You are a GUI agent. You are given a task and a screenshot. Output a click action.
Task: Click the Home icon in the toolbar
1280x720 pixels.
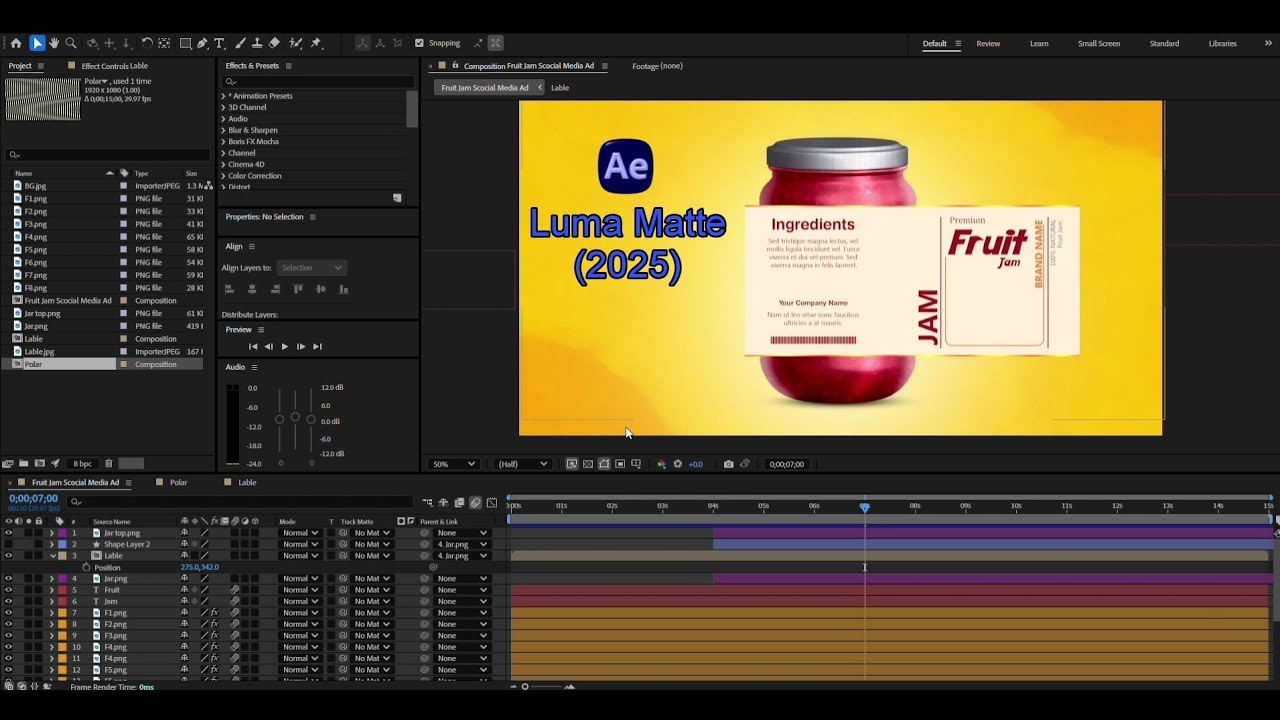tap(16, 43)
